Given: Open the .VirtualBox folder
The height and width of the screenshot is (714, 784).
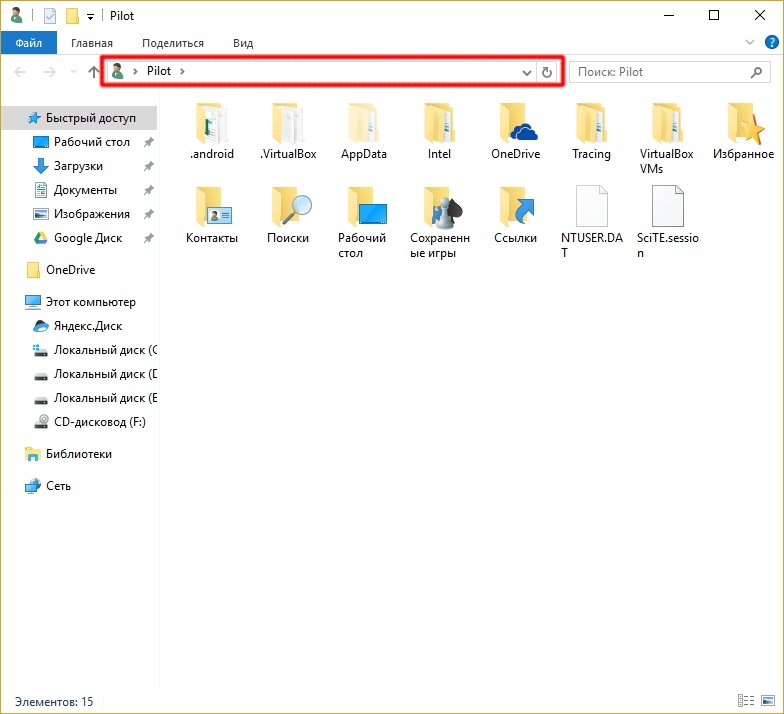Looking at the screenshot, I should click(x=288, y=131).
